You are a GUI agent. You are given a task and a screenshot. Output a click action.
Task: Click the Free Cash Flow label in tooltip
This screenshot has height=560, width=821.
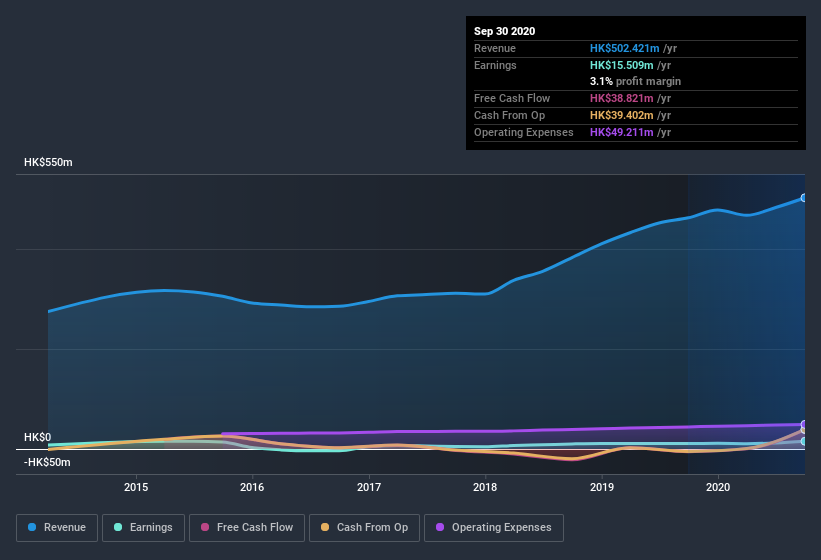click(x=512, y=98)
